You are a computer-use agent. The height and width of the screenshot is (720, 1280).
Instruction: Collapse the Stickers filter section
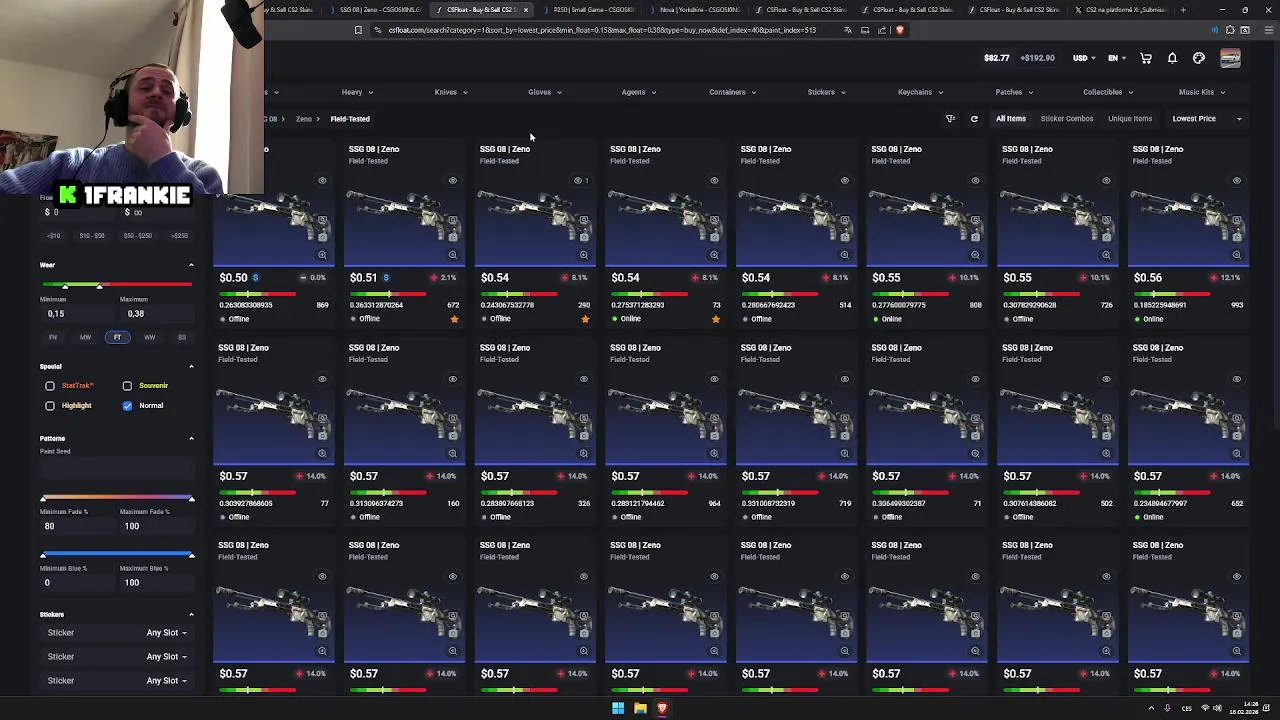[191, 615]
